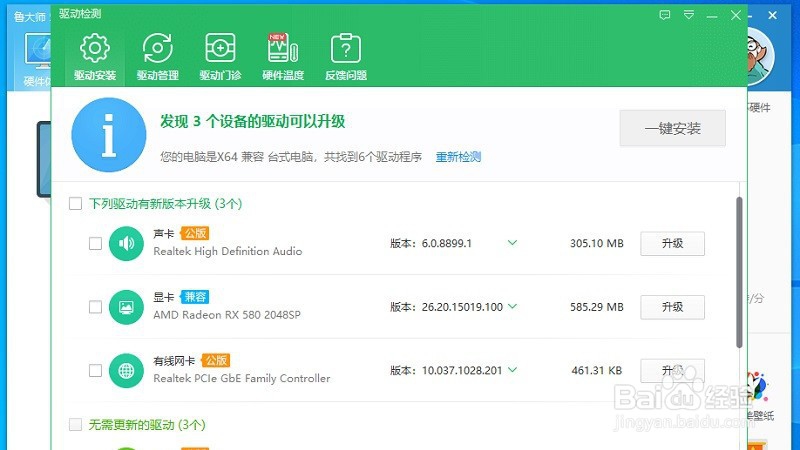This screenshot has height=450, width=800.
Task: Click the Realtek High Definition Audio text
Action: coord(228,251)
